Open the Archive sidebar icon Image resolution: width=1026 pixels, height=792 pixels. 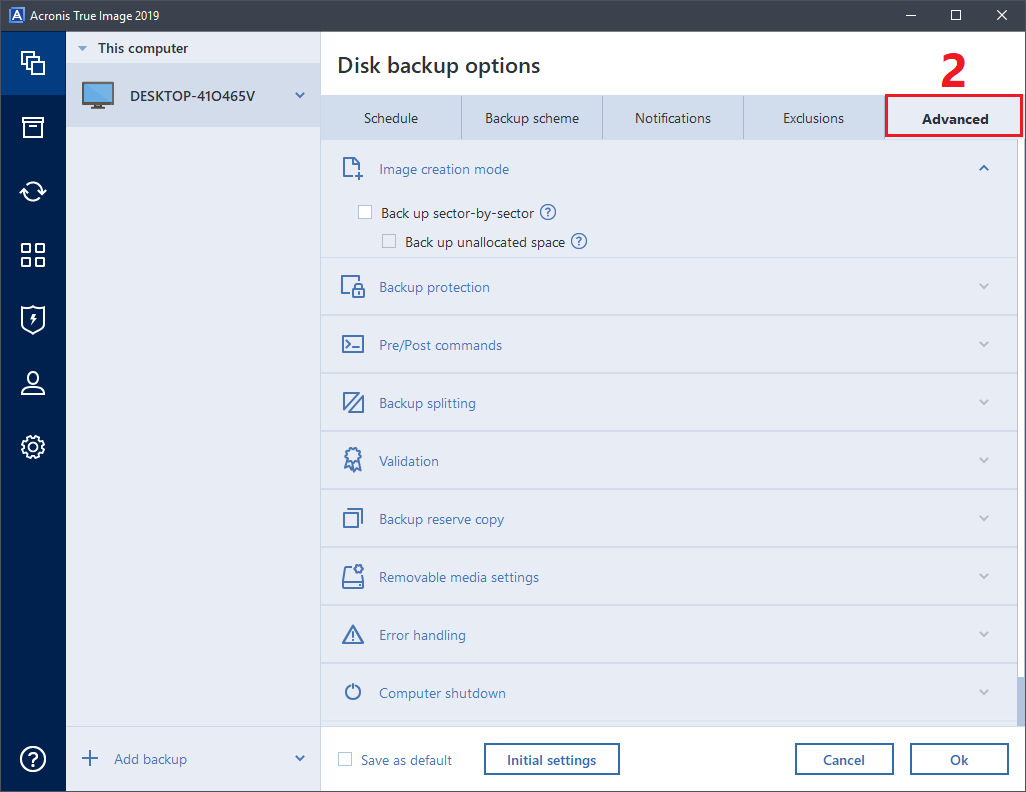(33, 128)
